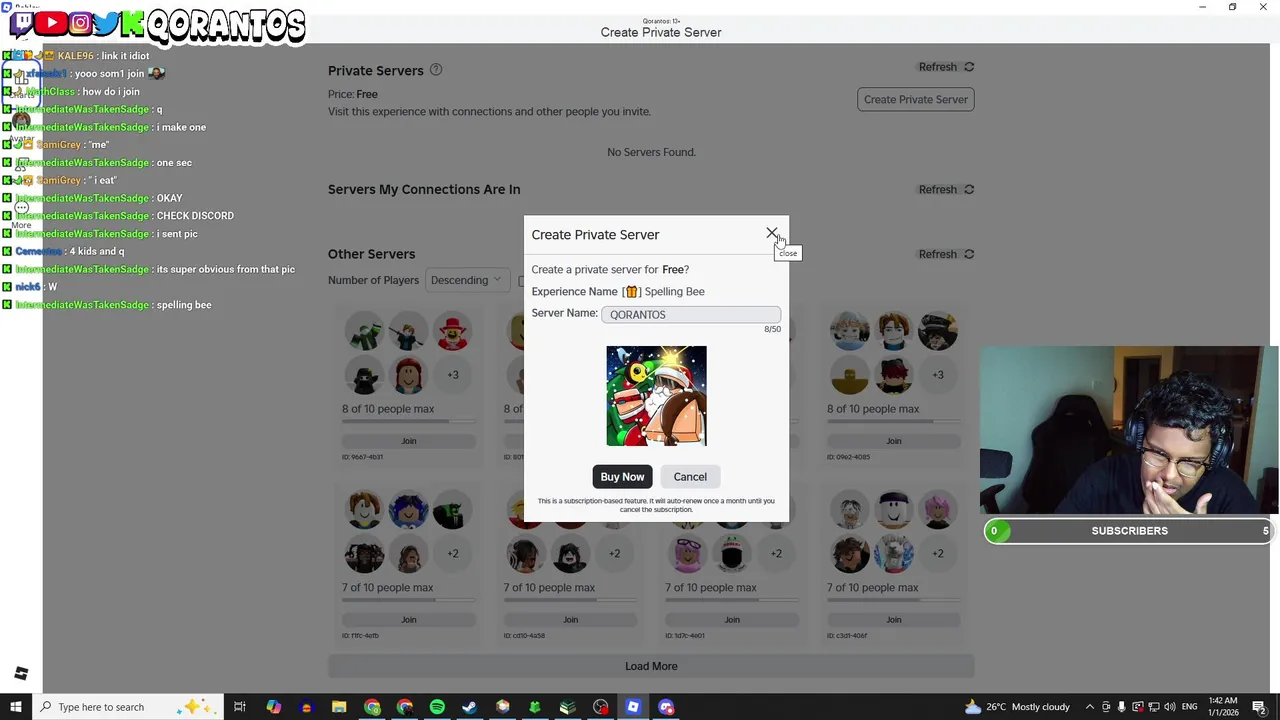Click the 'No Servers Found.' text
Image resolution: width=1280 pixels, height=720 pixels.
click(x=651, y=152)
